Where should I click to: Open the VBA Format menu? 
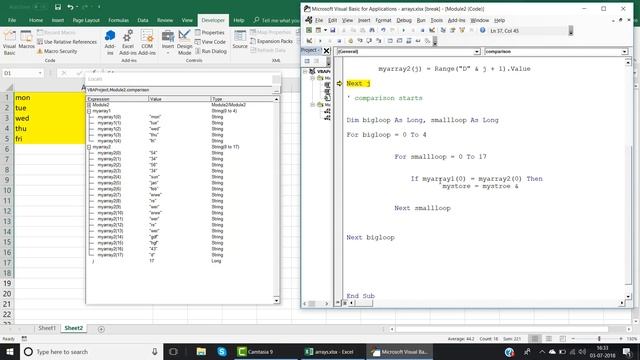tap(383, 20)
